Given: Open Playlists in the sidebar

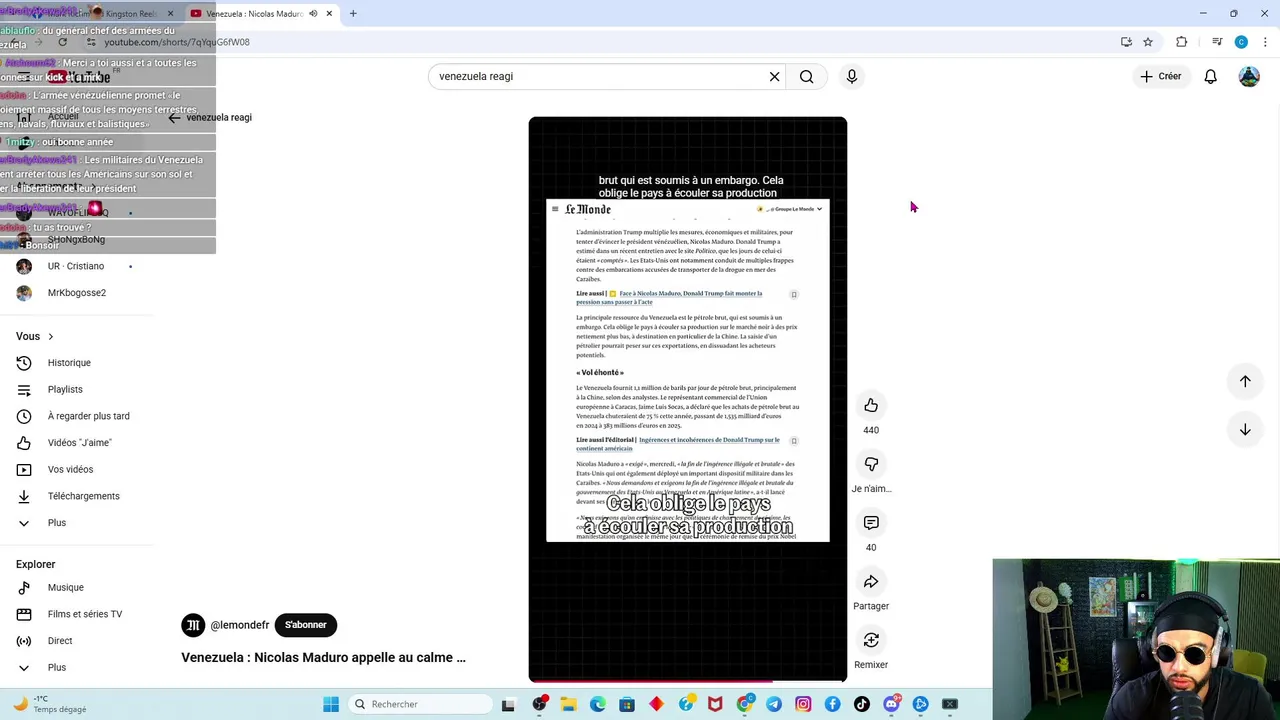Looking at the screenshot, I should [x=65, y=389].
